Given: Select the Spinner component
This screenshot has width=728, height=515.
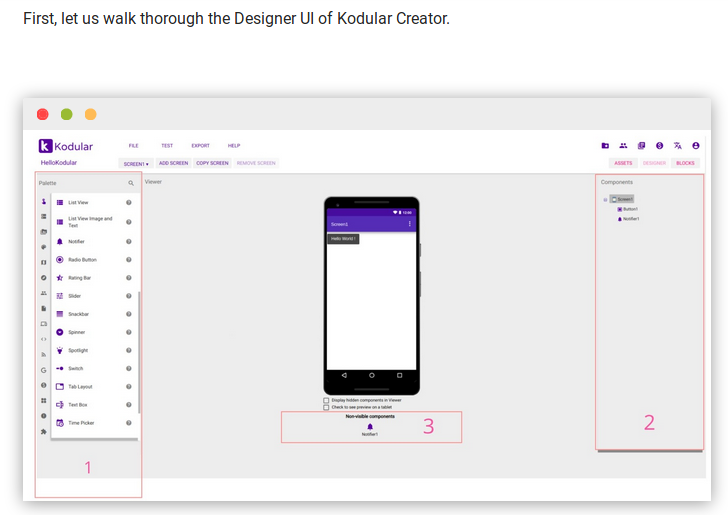Looking at the screenshot, I should [94, 332].
